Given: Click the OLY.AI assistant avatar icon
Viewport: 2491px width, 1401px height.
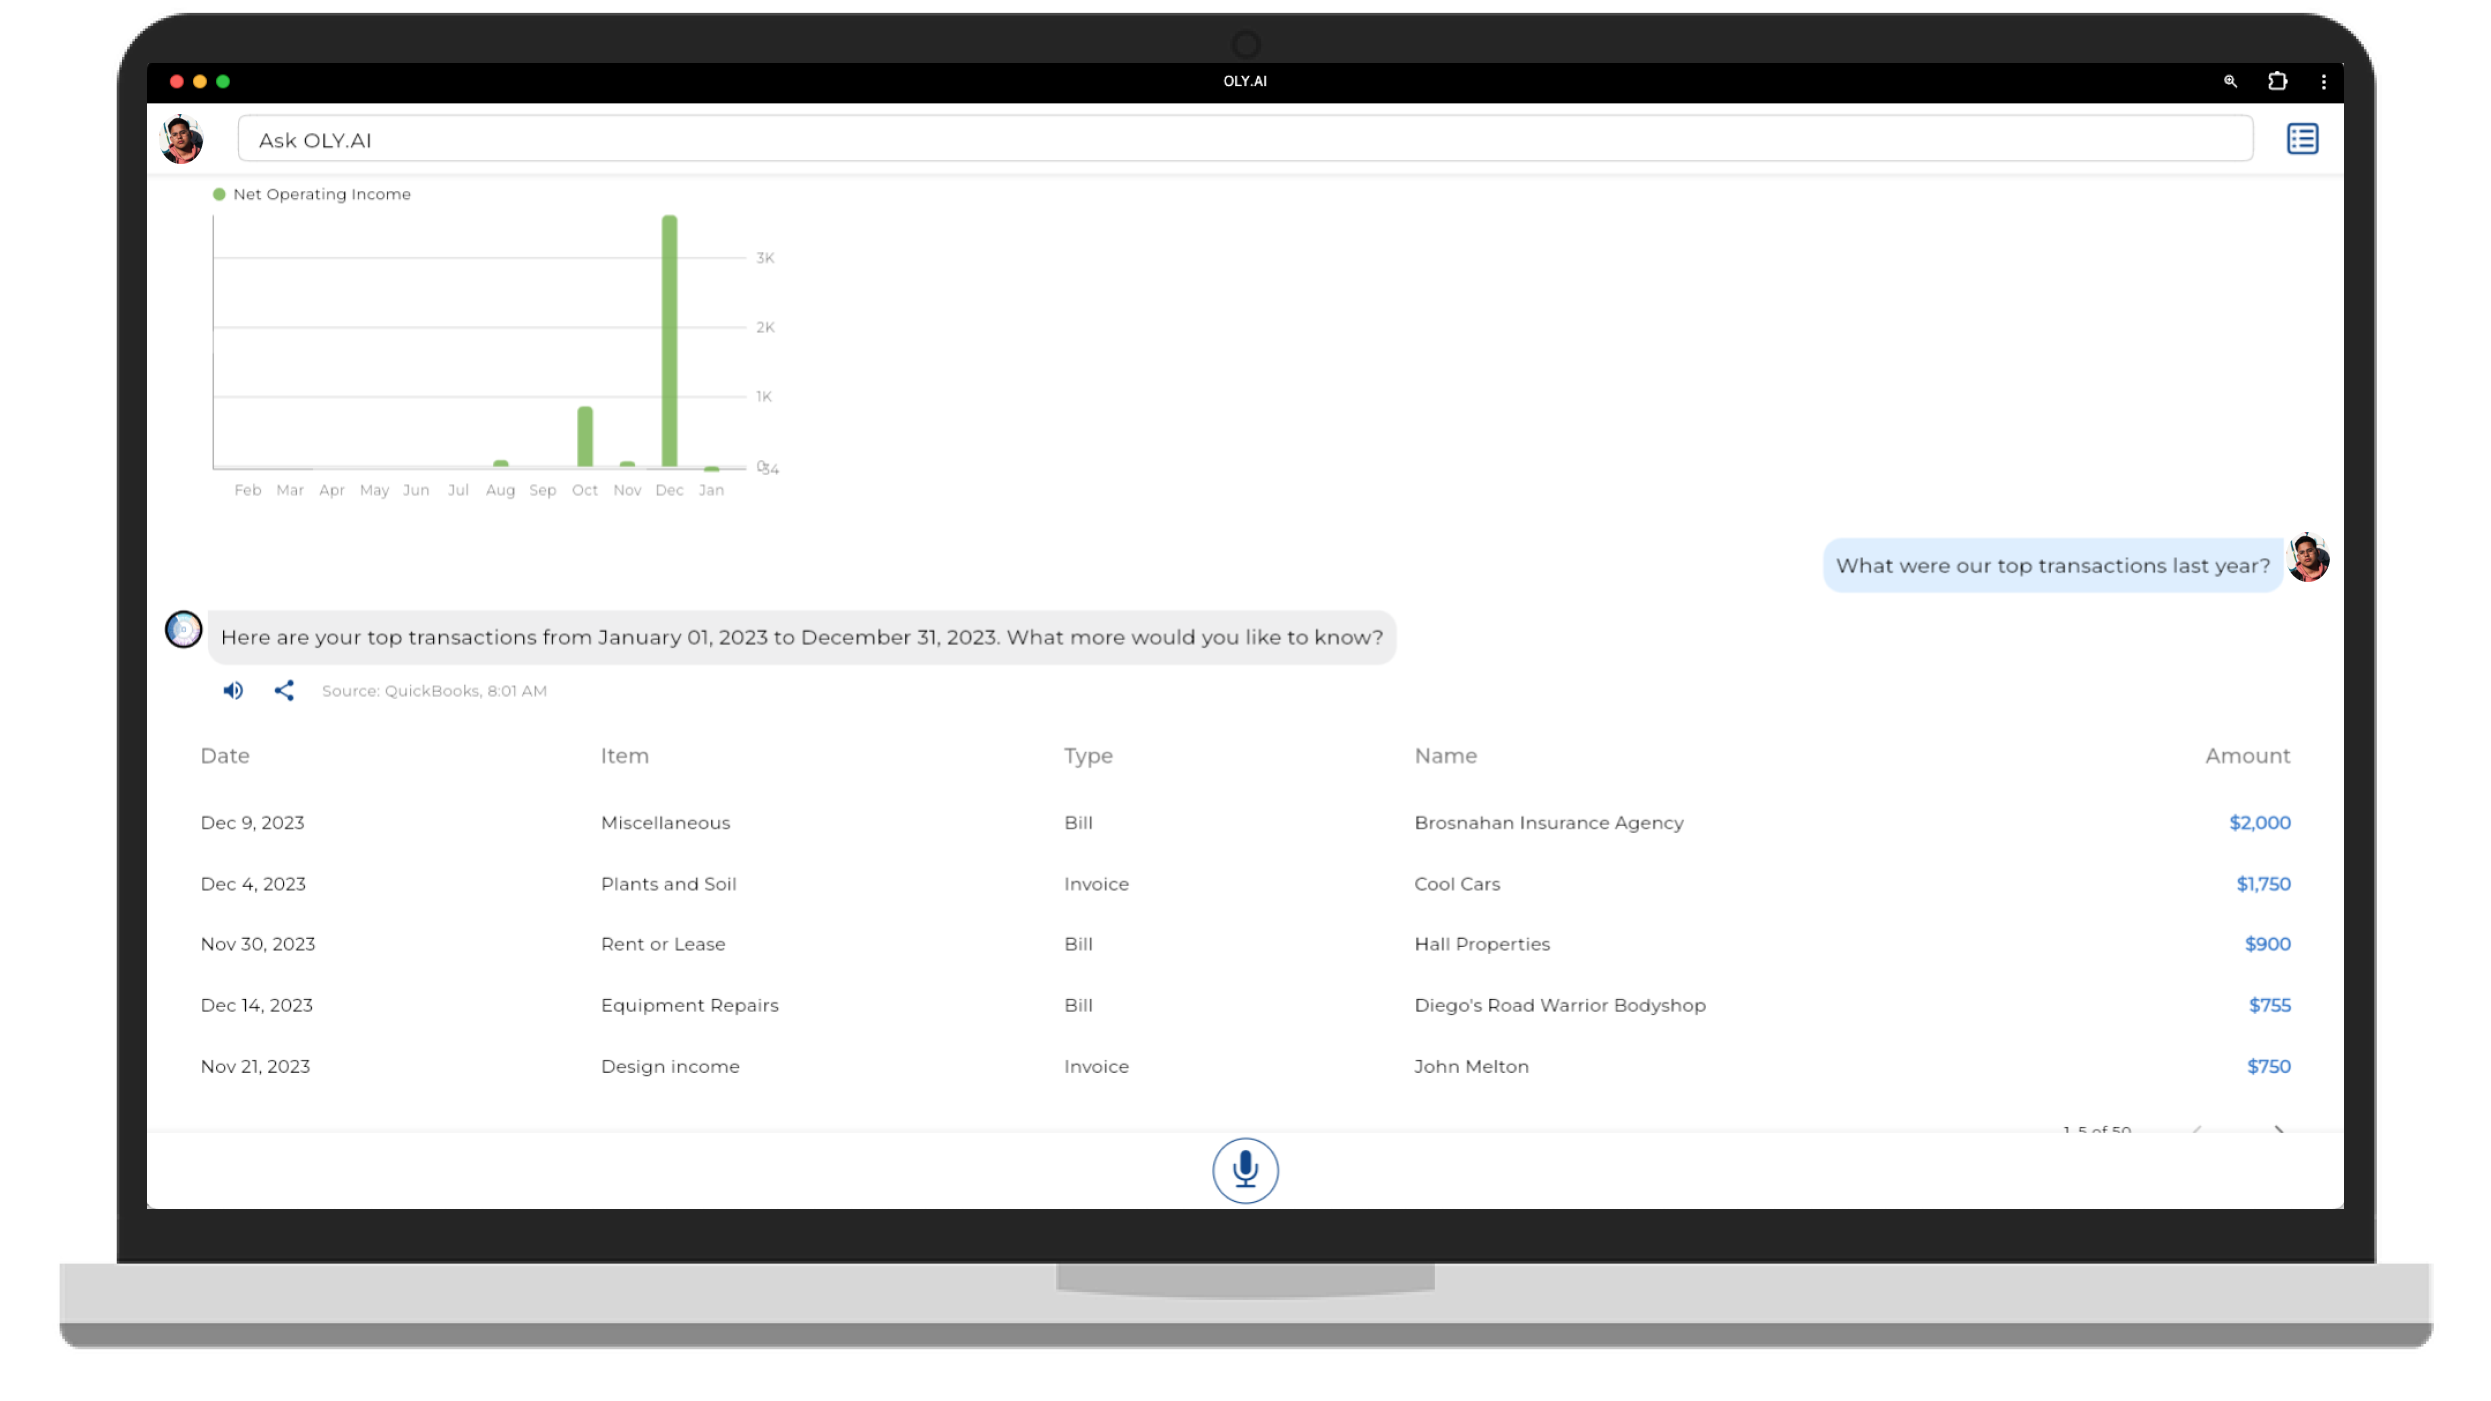Looking at the screenshot, I should 183,630.
